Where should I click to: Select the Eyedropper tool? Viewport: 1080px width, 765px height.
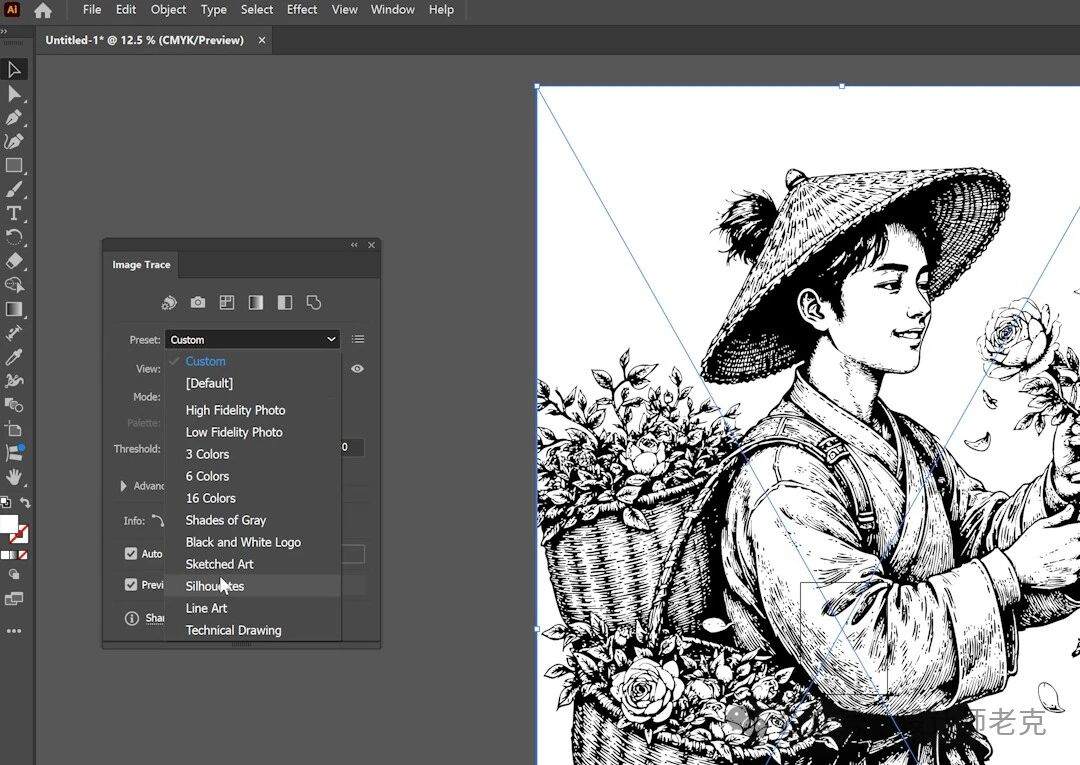click(x=14, y=357)
